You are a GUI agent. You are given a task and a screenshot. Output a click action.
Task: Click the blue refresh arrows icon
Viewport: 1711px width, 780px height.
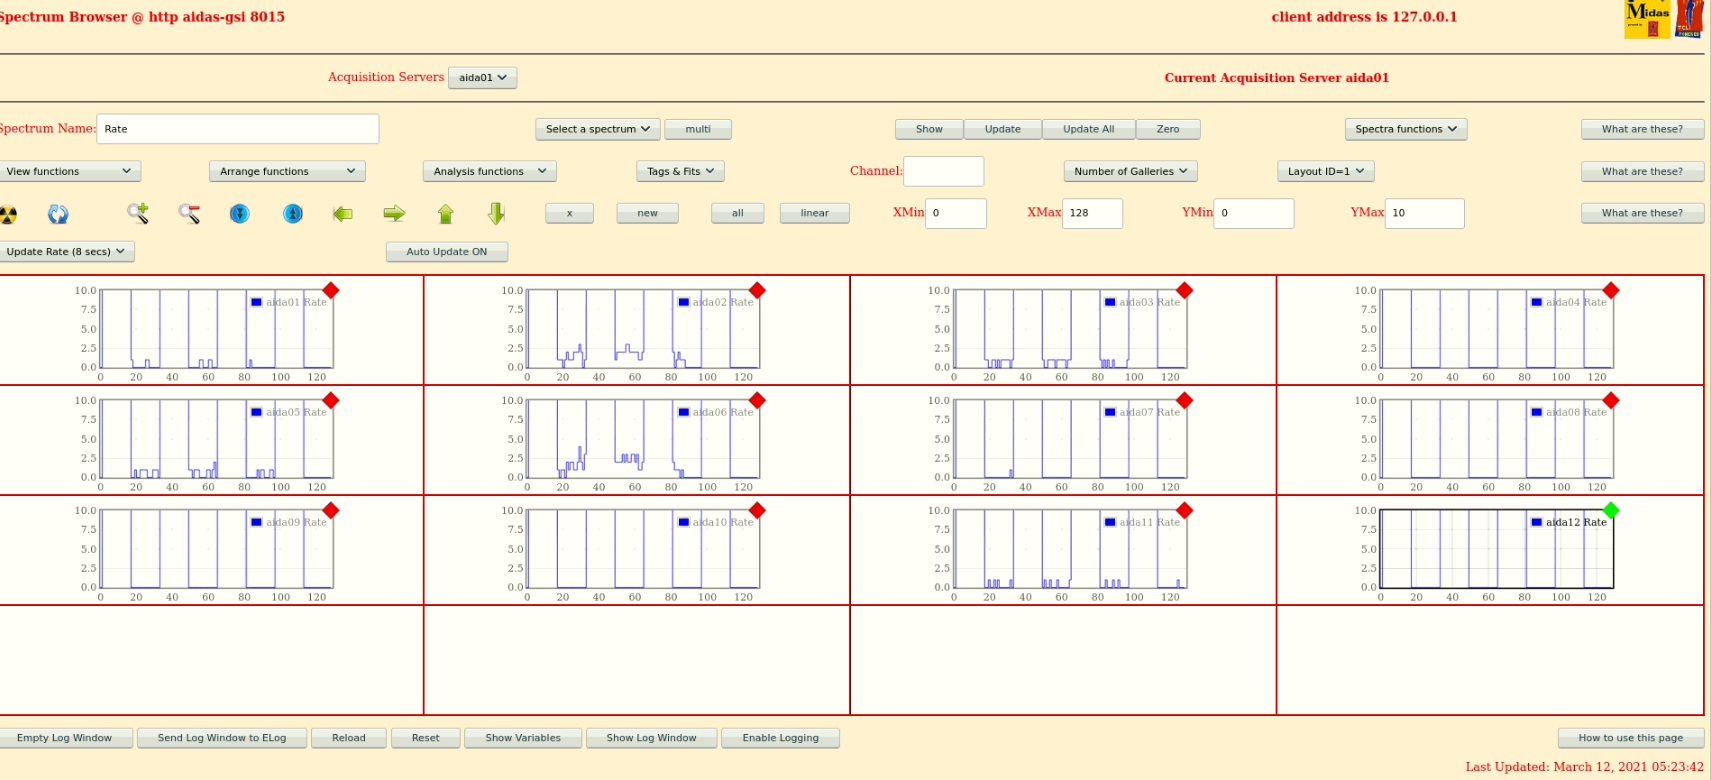pos(58,213)
